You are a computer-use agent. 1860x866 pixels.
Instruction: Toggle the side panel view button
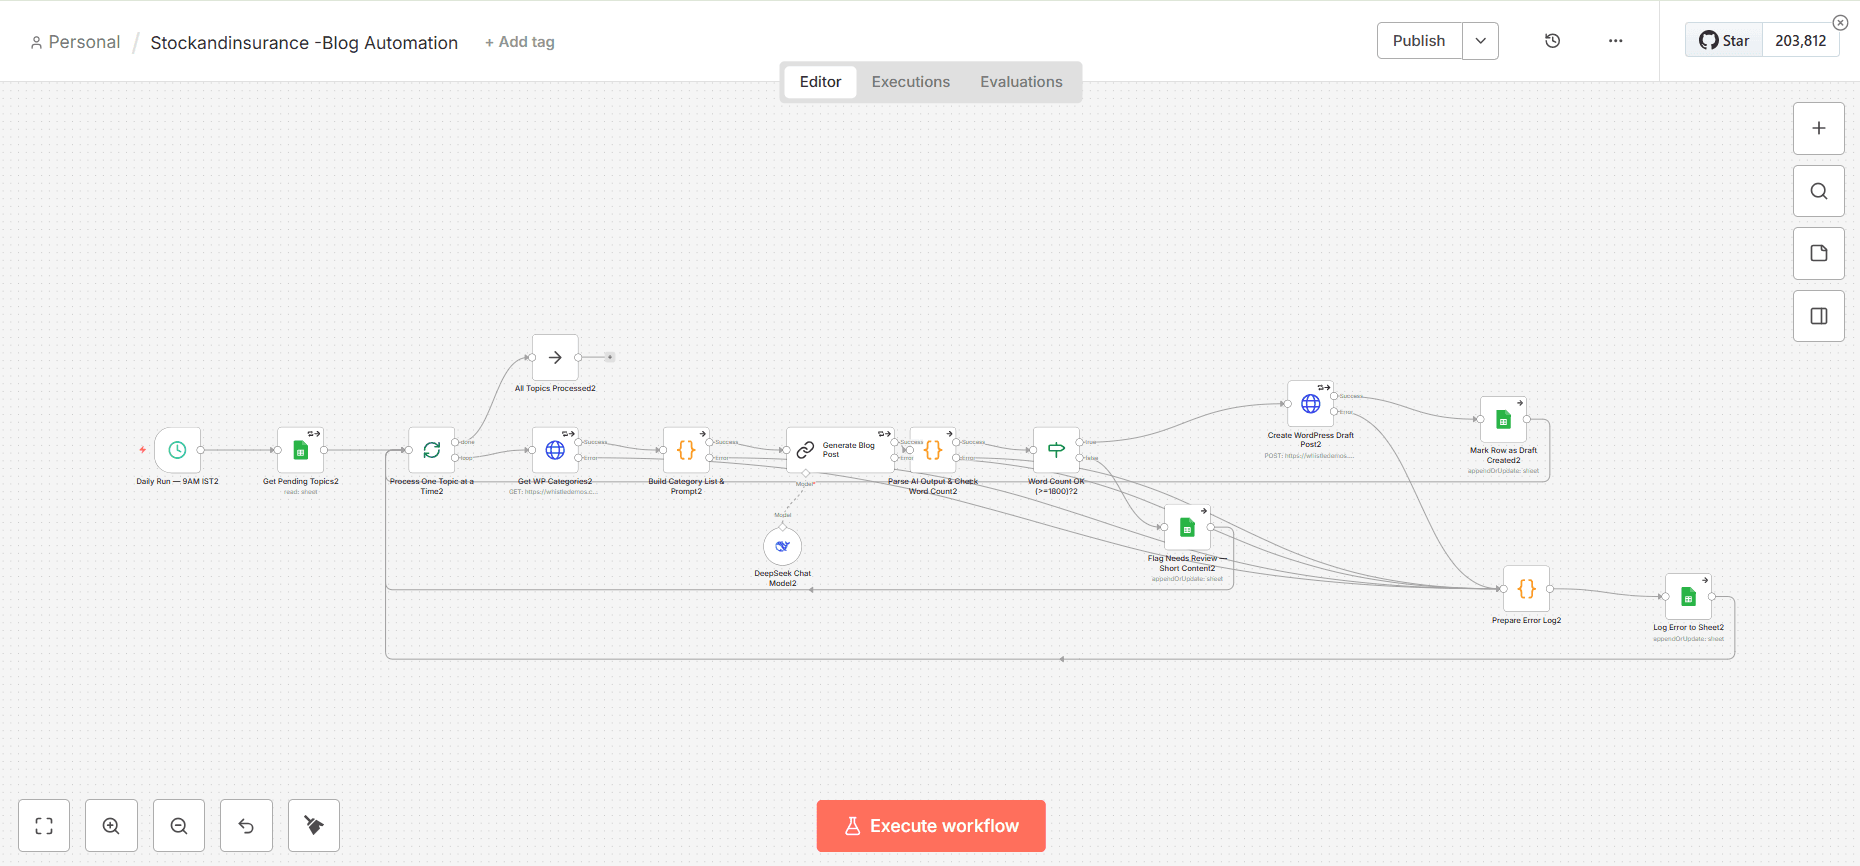[x=1819, y=316]
